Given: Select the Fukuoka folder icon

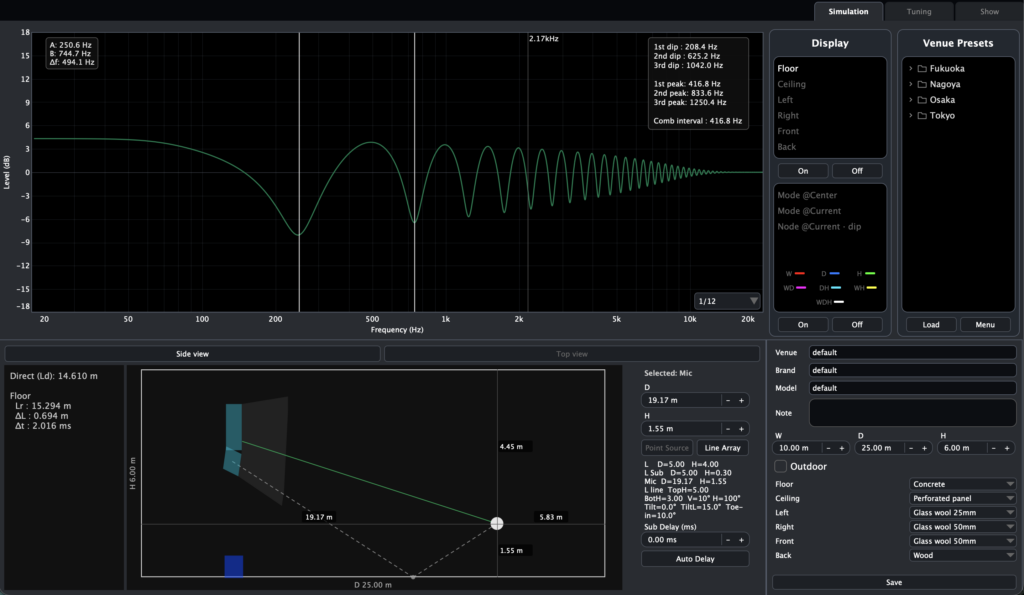Looking at the screenshot, I should pyautogui.click(x=922, y=69).
